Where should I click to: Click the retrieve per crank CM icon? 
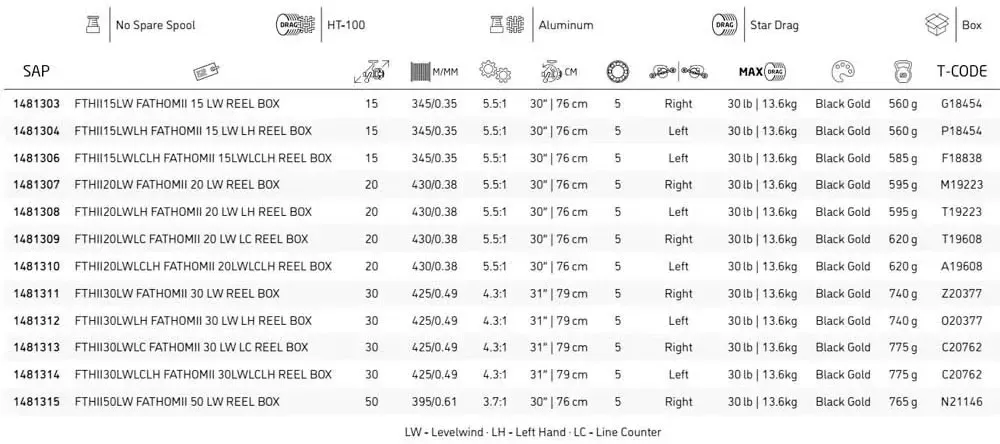click(558, 72)
